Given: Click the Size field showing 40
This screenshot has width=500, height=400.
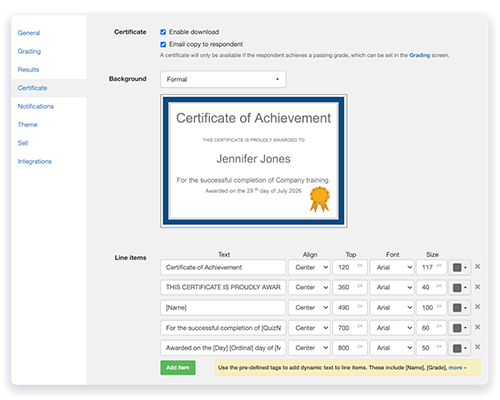Looking at the screenshot, I should click(431, 287).
